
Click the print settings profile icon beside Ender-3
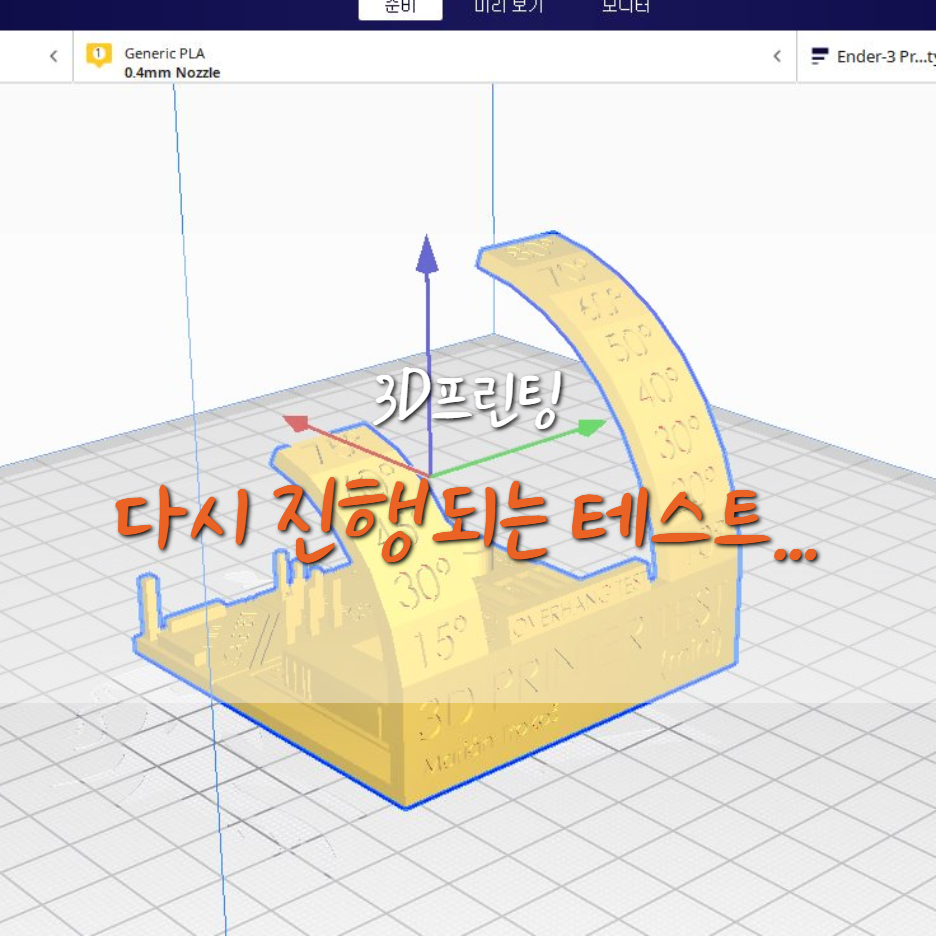click(x=820, y=56)
